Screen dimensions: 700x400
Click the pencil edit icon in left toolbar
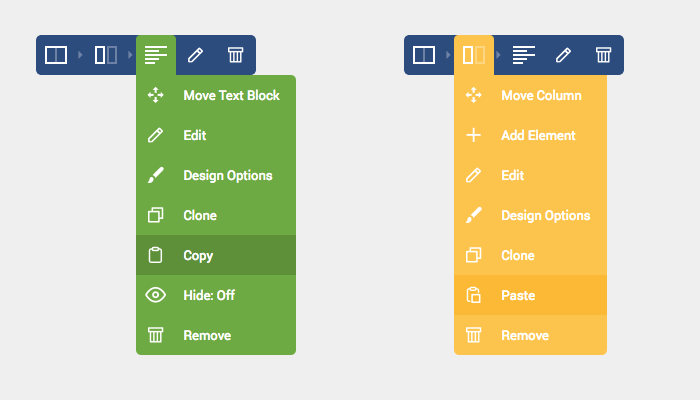(x=196, y=55)
